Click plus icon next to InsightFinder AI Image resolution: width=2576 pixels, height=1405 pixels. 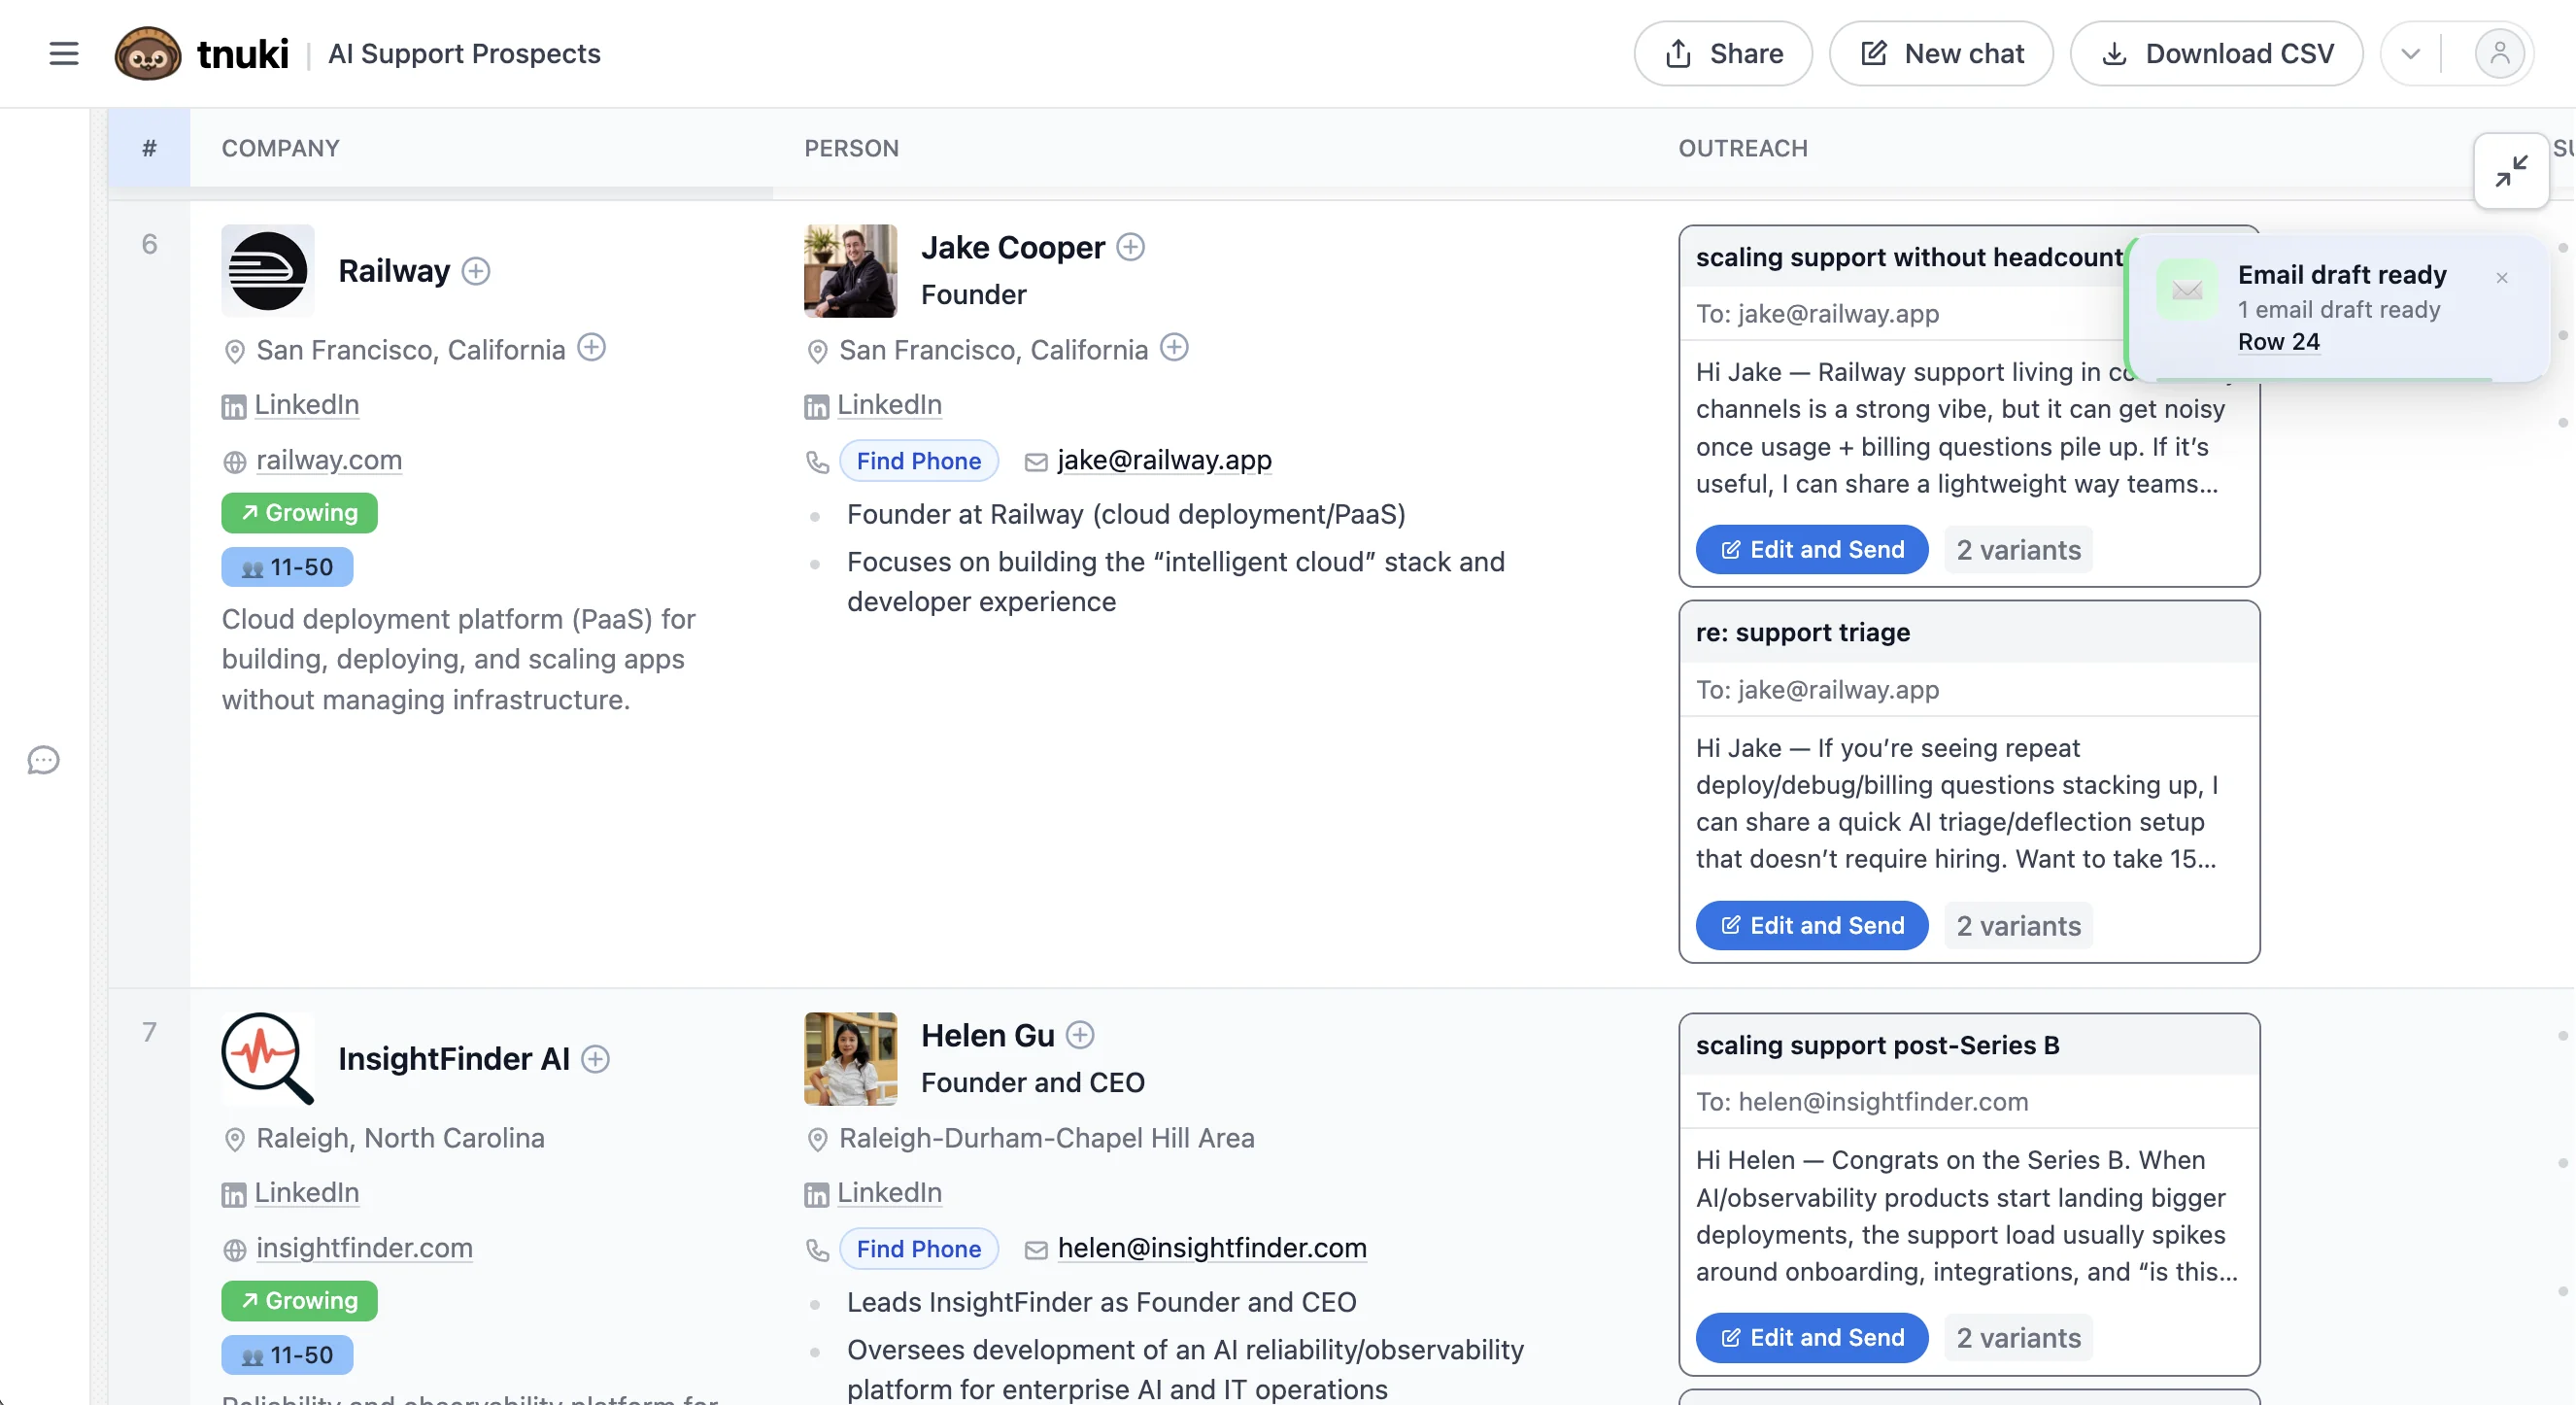[595, 1058]
